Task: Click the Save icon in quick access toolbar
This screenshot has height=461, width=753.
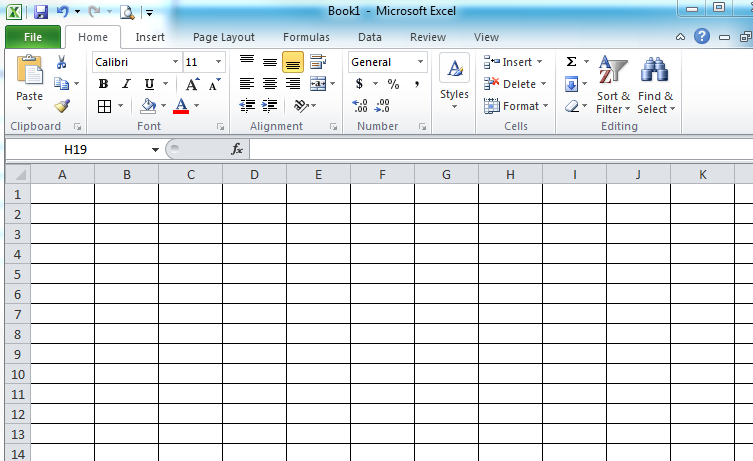Action: click(x=41, y=12)
